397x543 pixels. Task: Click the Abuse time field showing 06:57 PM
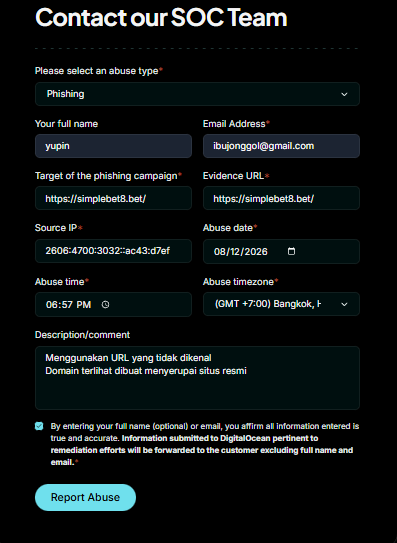[113, 304]
